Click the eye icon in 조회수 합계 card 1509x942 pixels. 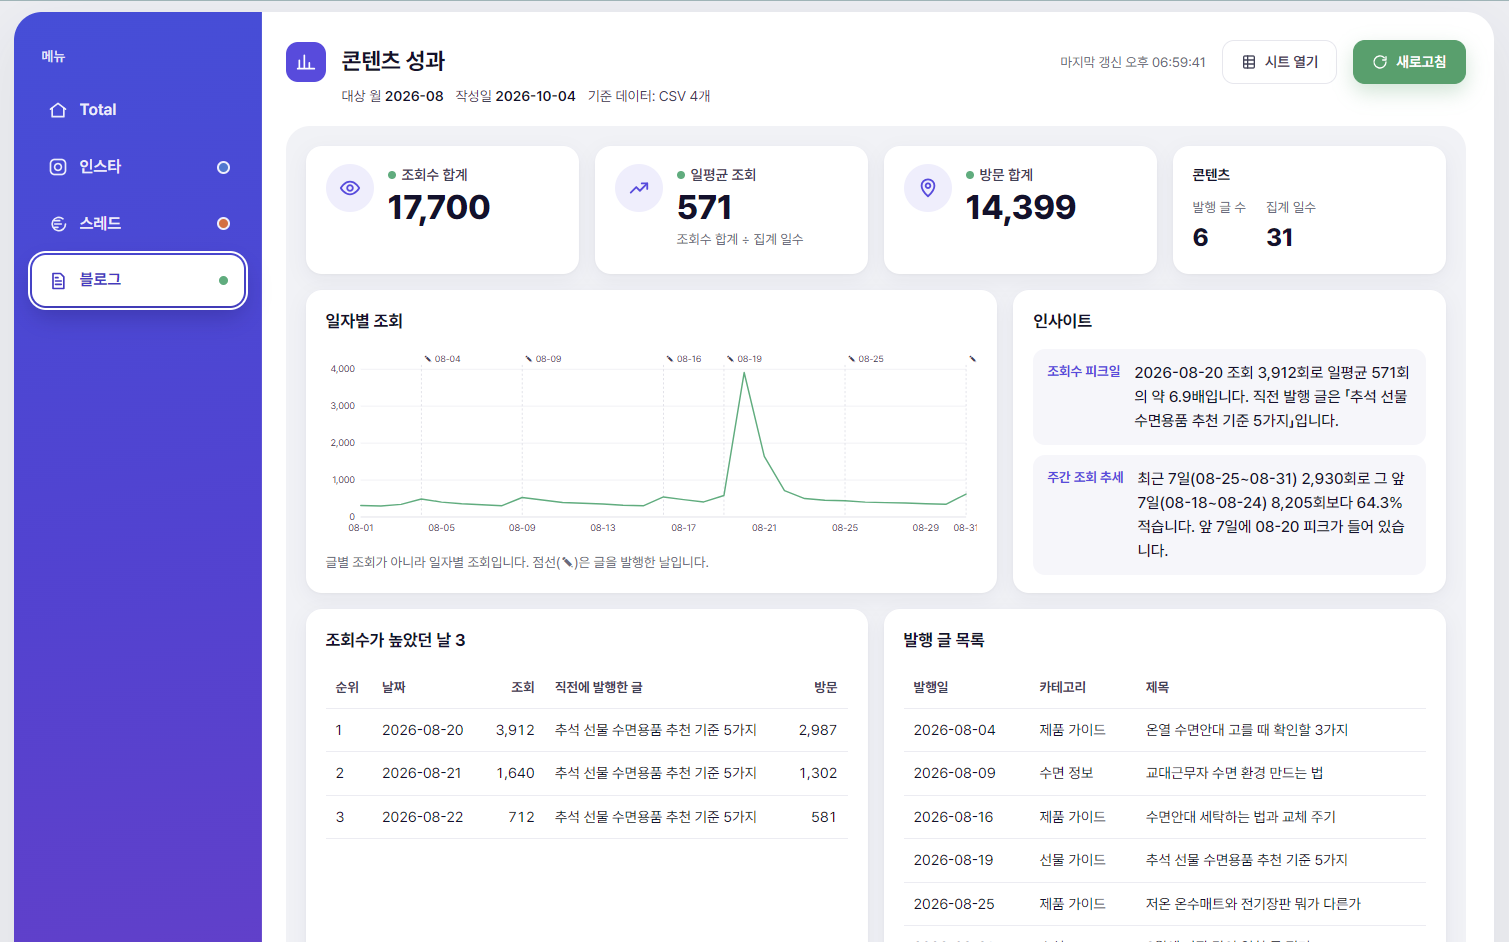[x=350, y=188]
